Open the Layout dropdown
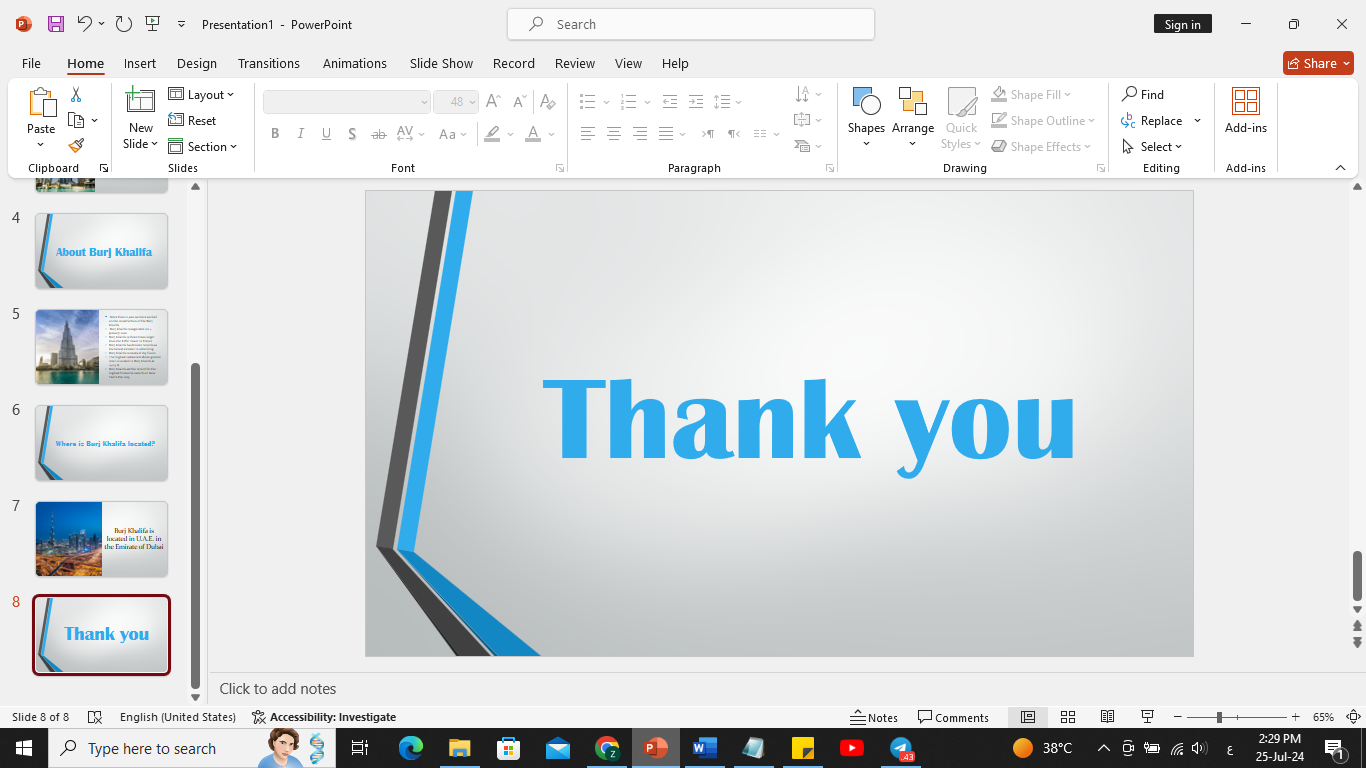Image resolution: width=1366 pixels, height=768 pixels. (x=201, y=94)
